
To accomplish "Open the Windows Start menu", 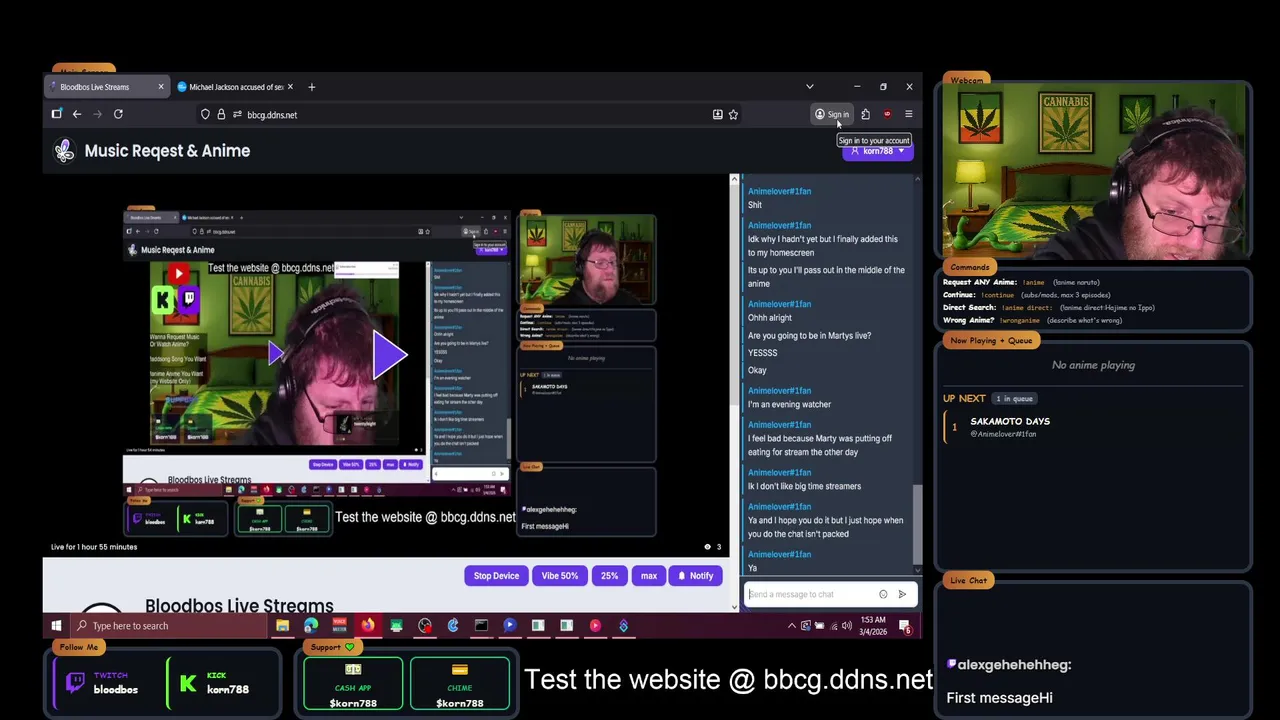I will pyautogui.click(x=56, y=626).
